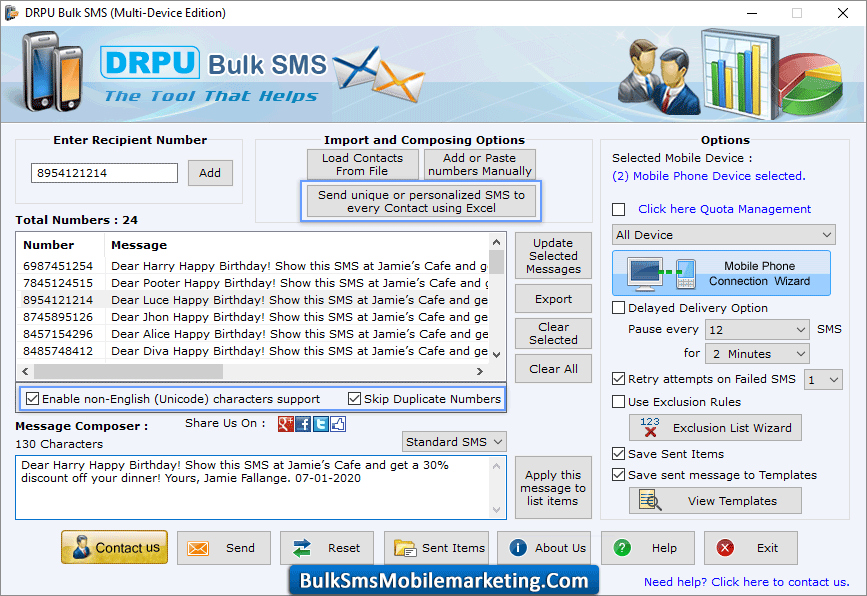Click the horizontal scrollbar thumb in list

tap(128, 372)
